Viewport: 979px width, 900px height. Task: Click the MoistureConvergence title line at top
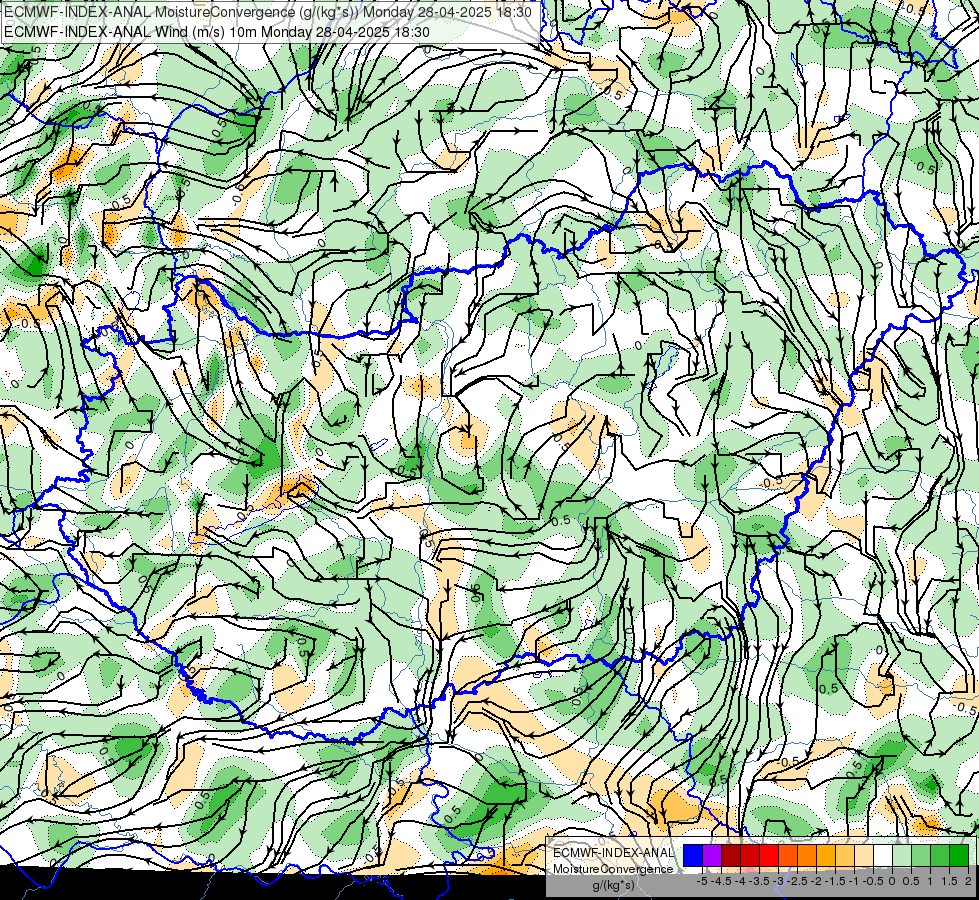(268, 12)
